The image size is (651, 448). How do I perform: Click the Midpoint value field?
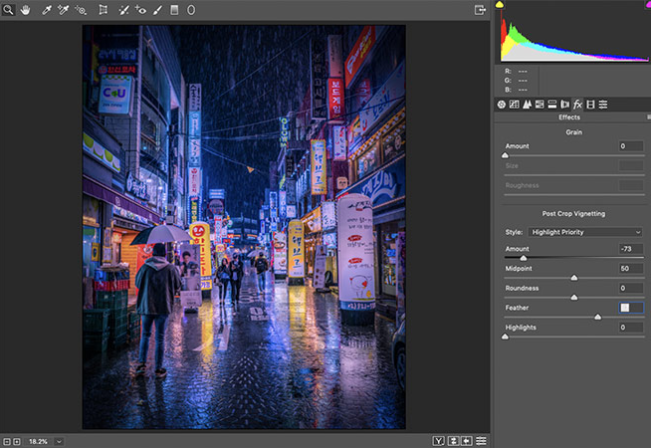point(631,269)
